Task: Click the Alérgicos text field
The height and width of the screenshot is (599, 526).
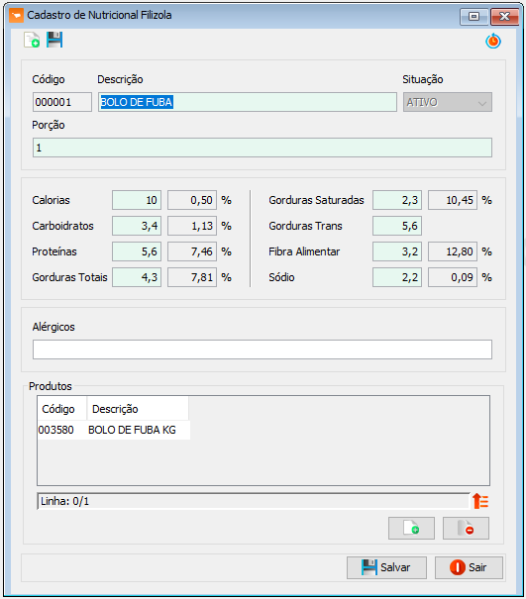Action: (x=262, y=350)
